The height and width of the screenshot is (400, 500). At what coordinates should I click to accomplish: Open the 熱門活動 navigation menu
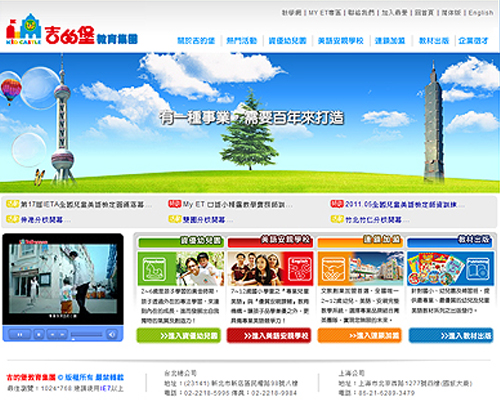coord(242,41)
